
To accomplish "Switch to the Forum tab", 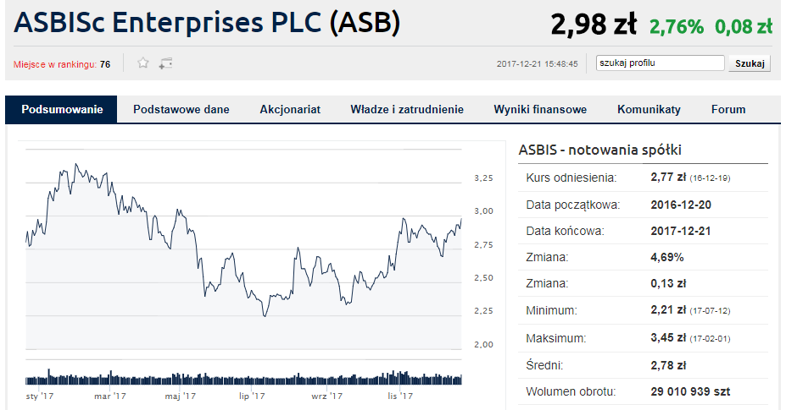I will pyautogui.click(x=728, y=109).
